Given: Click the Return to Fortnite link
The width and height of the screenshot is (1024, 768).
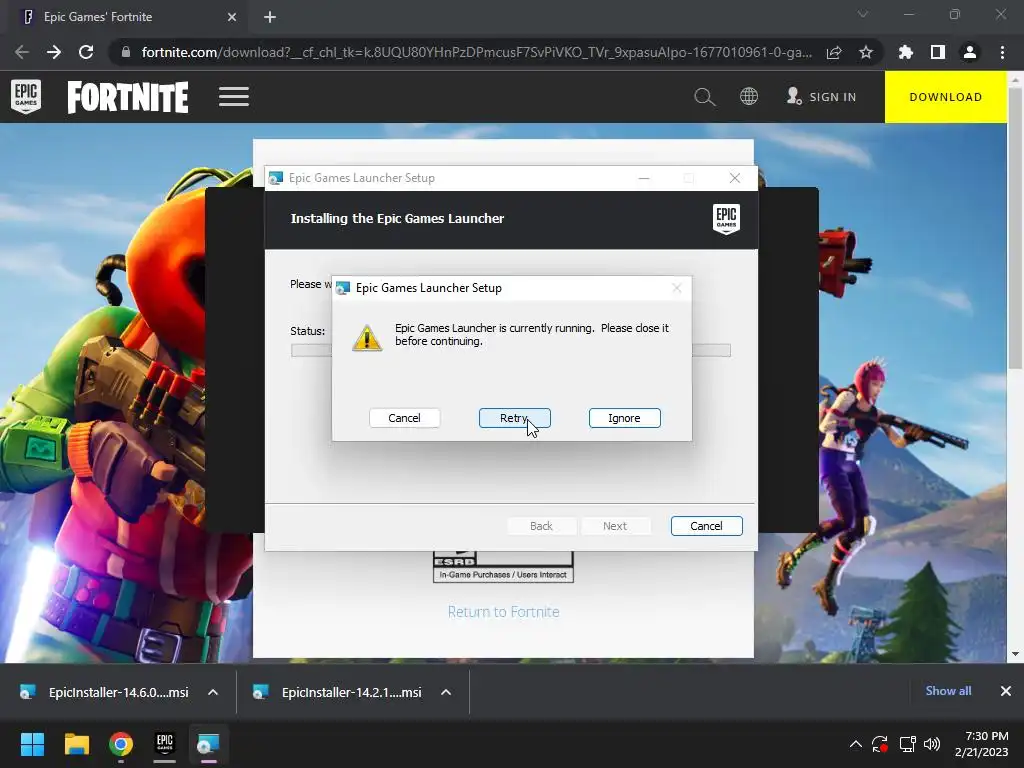Looking at the screenshot, I should [504, 612].
